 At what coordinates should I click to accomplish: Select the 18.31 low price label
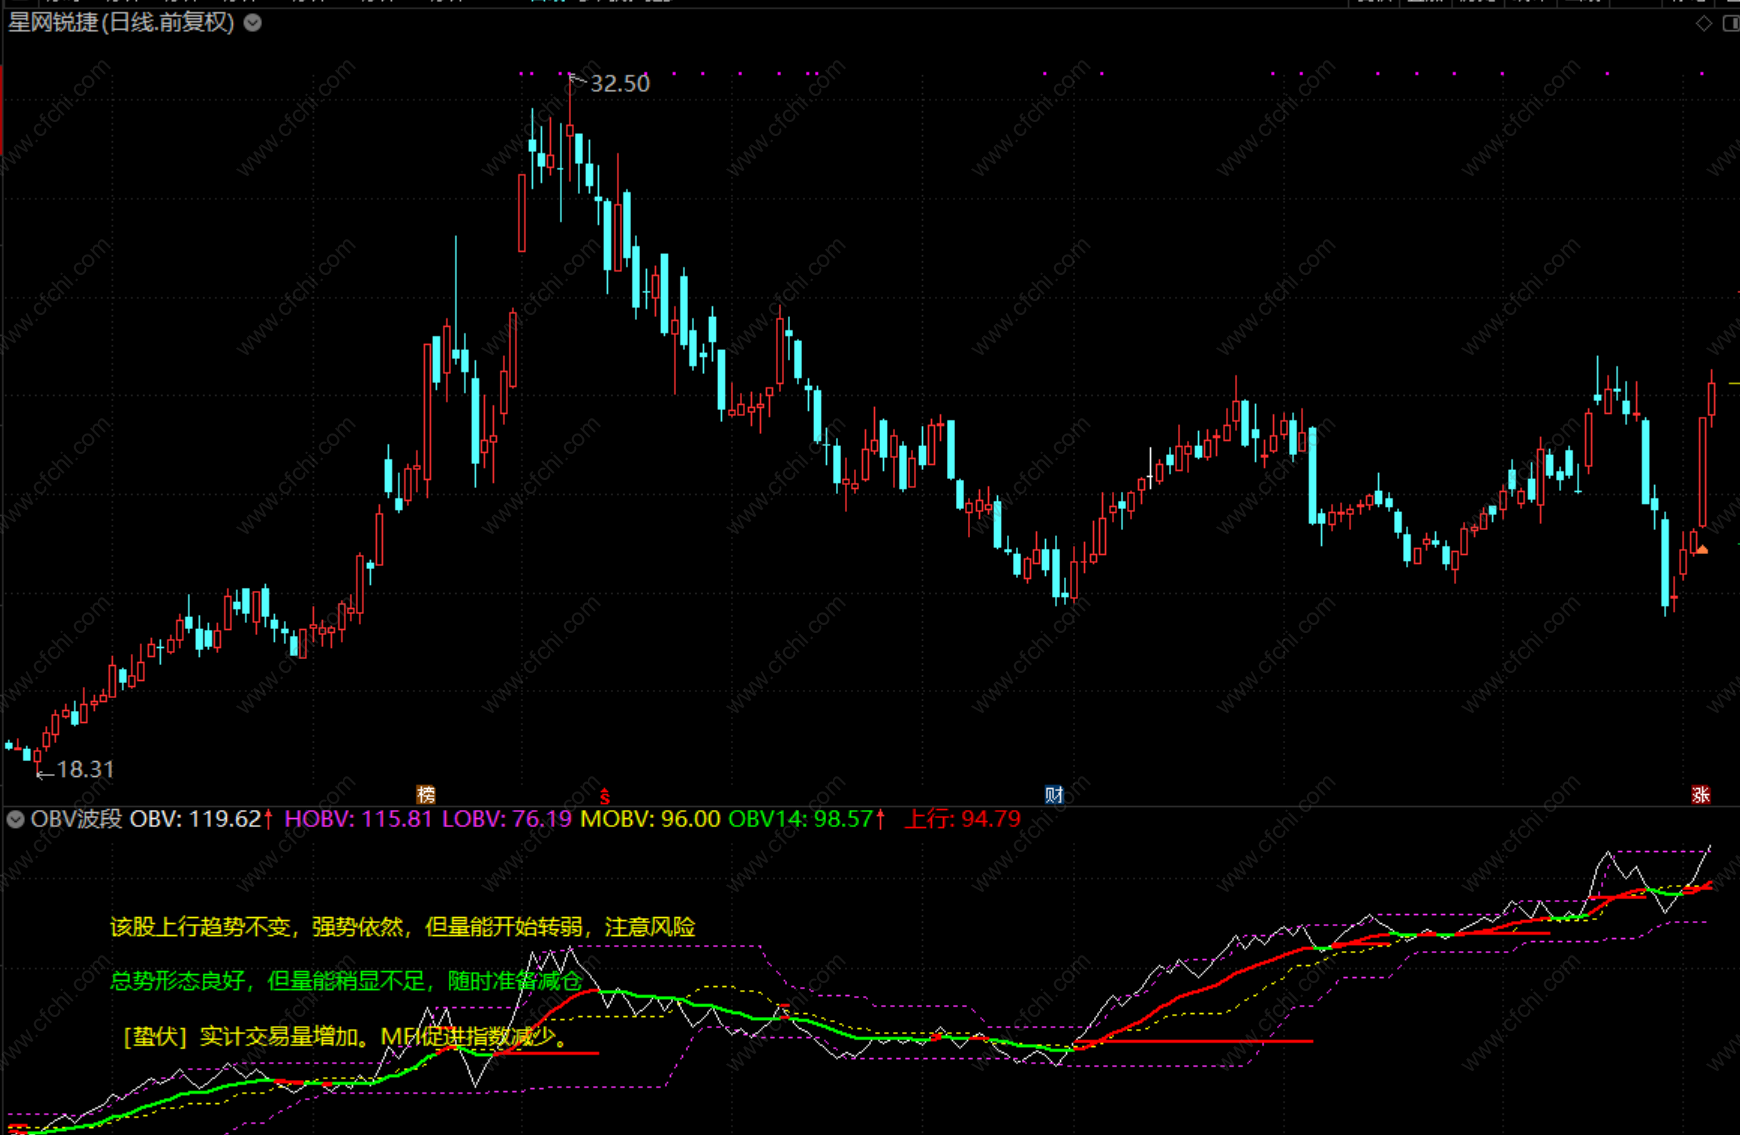[x=86, y=769]
